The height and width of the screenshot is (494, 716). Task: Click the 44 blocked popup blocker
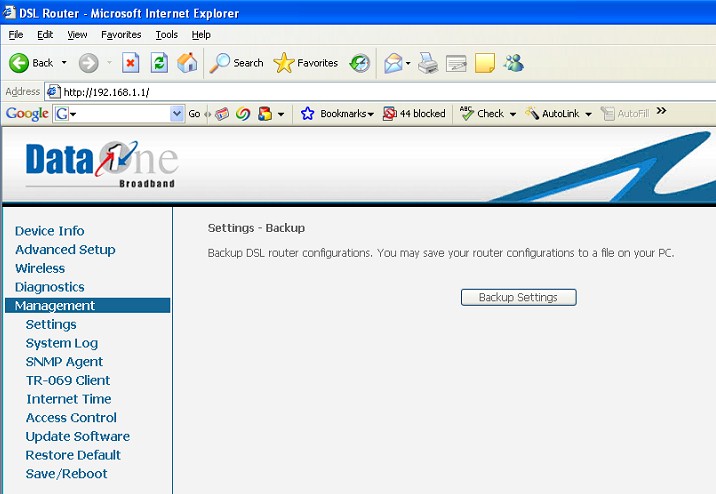(414, 114)
